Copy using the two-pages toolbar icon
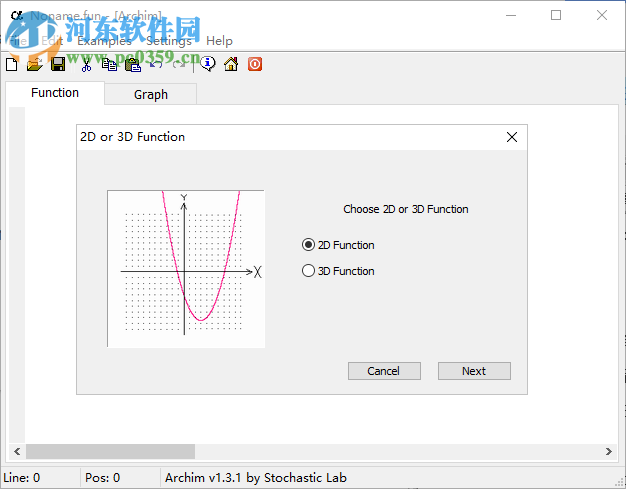The width and height of the screenshot is (626, 489). click(x=109, y=64)
